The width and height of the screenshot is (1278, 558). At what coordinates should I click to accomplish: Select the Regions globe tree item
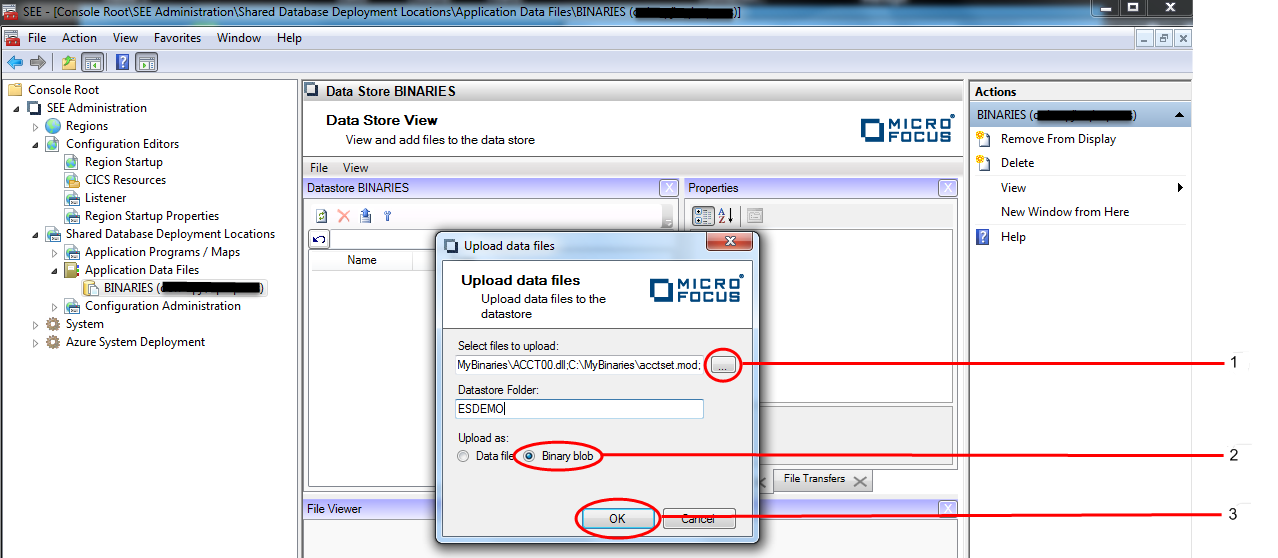pyautogui.click(x=87, y=126)
